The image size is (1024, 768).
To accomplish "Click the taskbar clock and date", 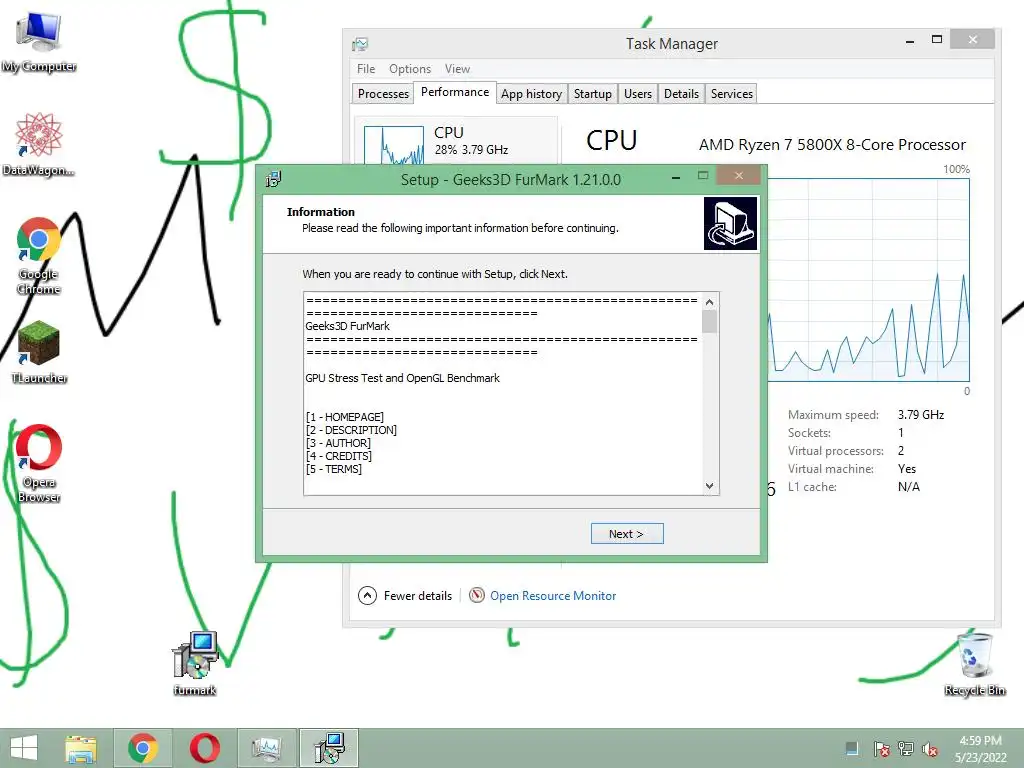I will coord(980,748).
